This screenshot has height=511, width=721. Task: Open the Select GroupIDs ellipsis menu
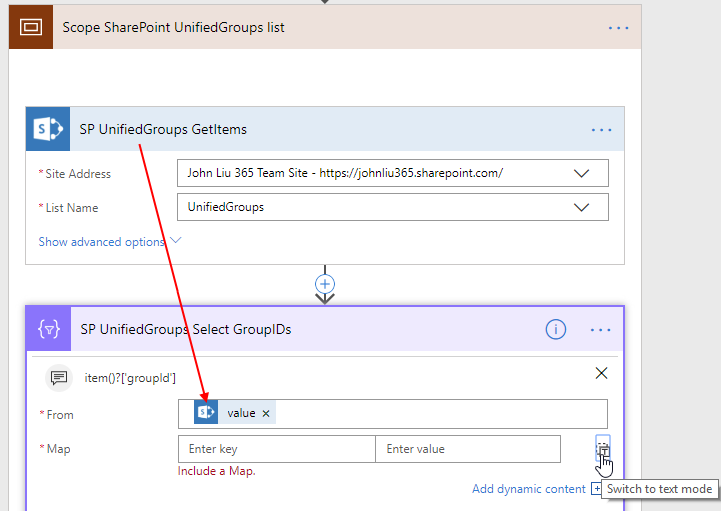[601, 329]
